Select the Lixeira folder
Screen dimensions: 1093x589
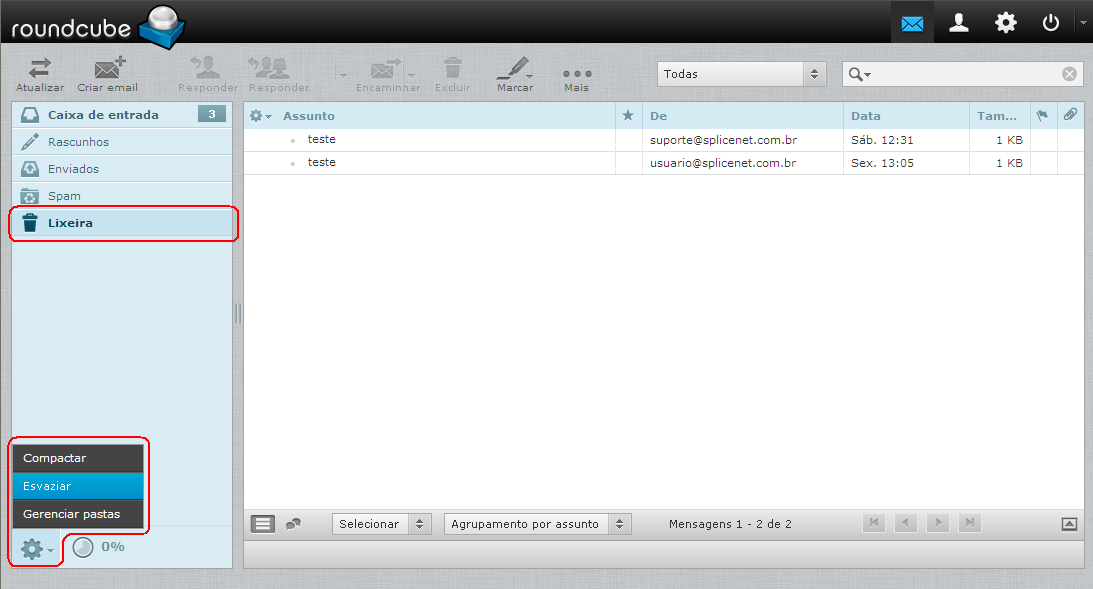click(x=122, y=223)
